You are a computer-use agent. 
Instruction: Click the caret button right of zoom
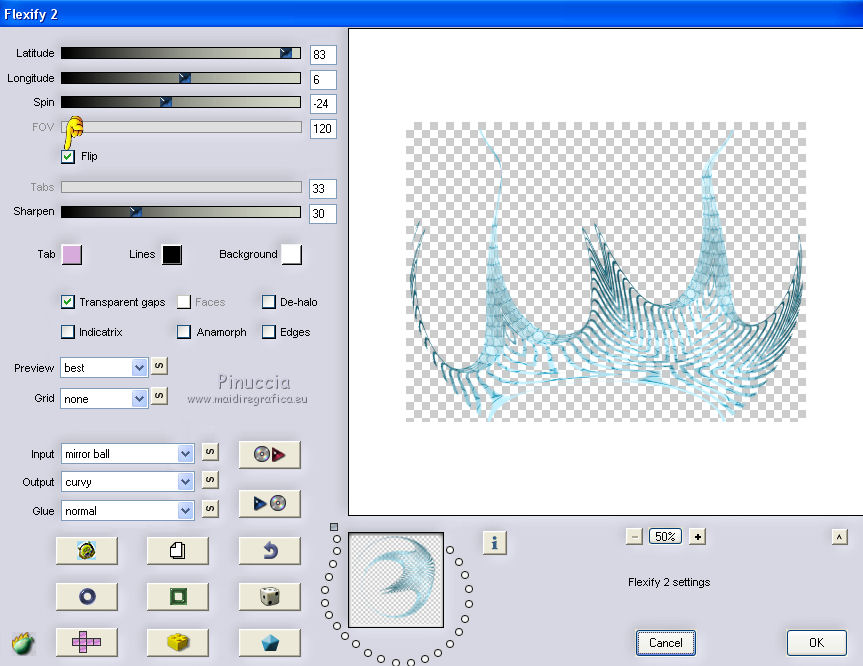[839, 537]
